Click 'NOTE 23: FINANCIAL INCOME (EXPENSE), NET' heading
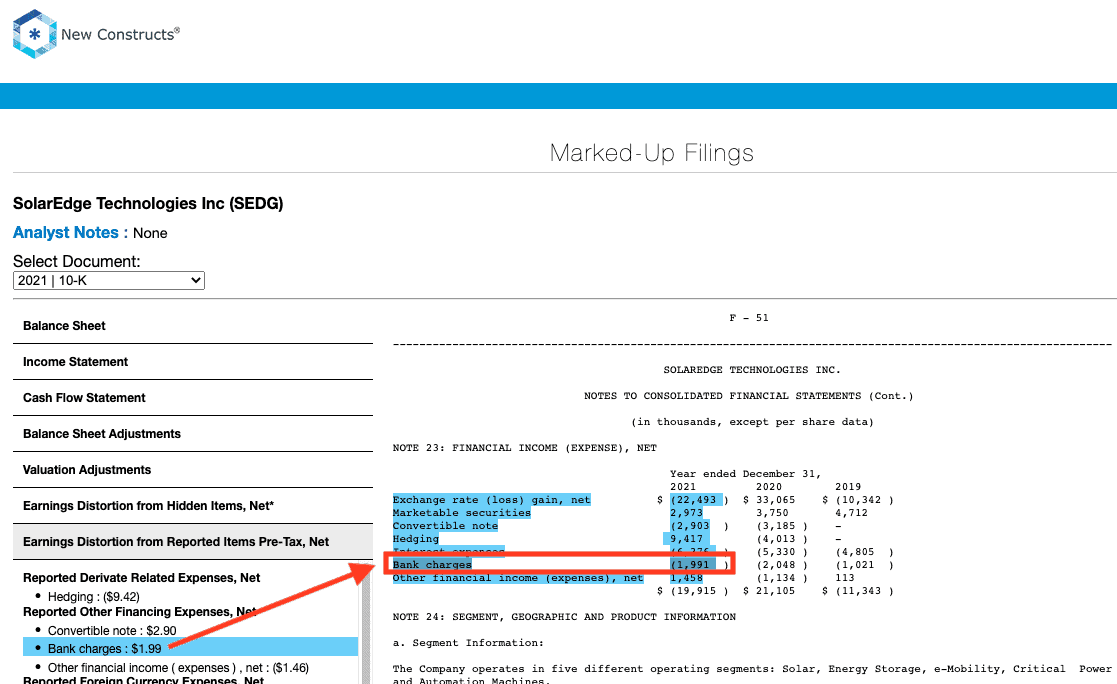 pyautogui.click(x=524, y=448)
